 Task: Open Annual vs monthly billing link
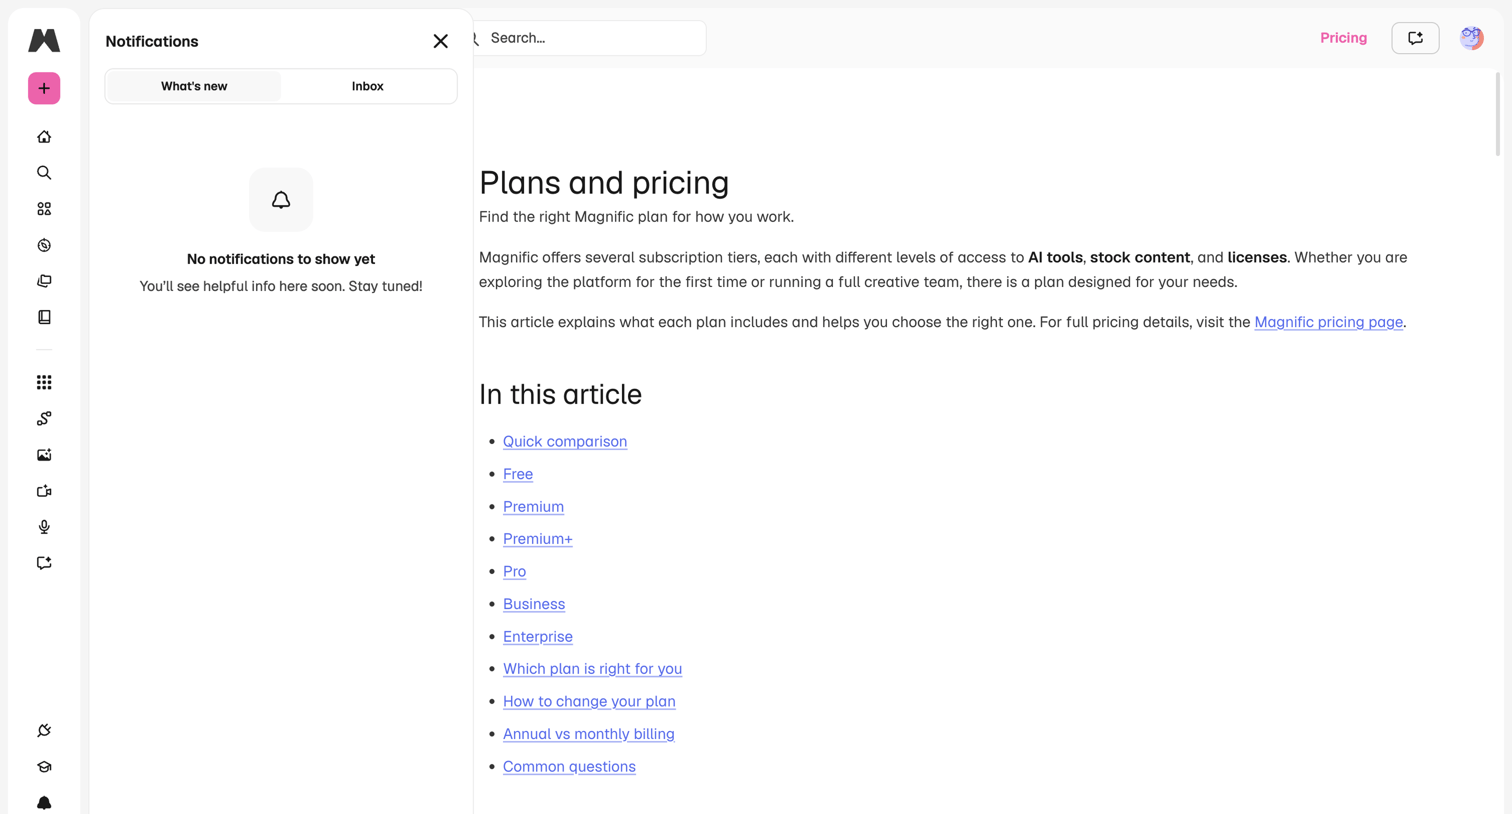pyautogui.click(x=589, y=734)
